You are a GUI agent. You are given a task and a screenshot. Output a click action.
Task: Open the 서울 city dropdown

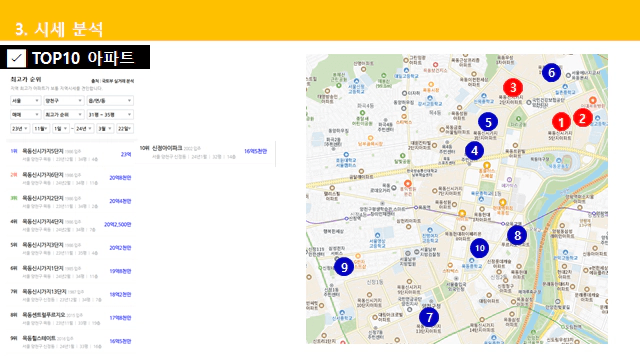tap(25, 100)
